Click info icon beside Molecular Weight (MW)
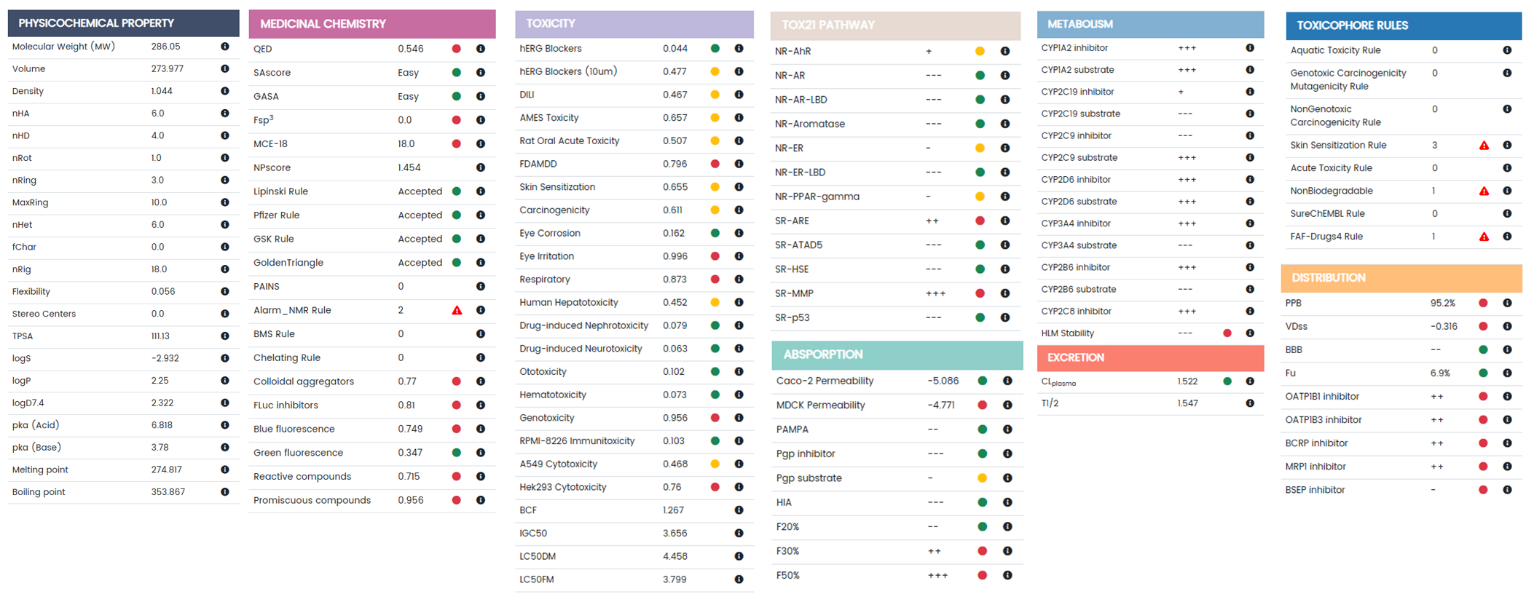Screen dimensions: 1534x602 [224, 46]
